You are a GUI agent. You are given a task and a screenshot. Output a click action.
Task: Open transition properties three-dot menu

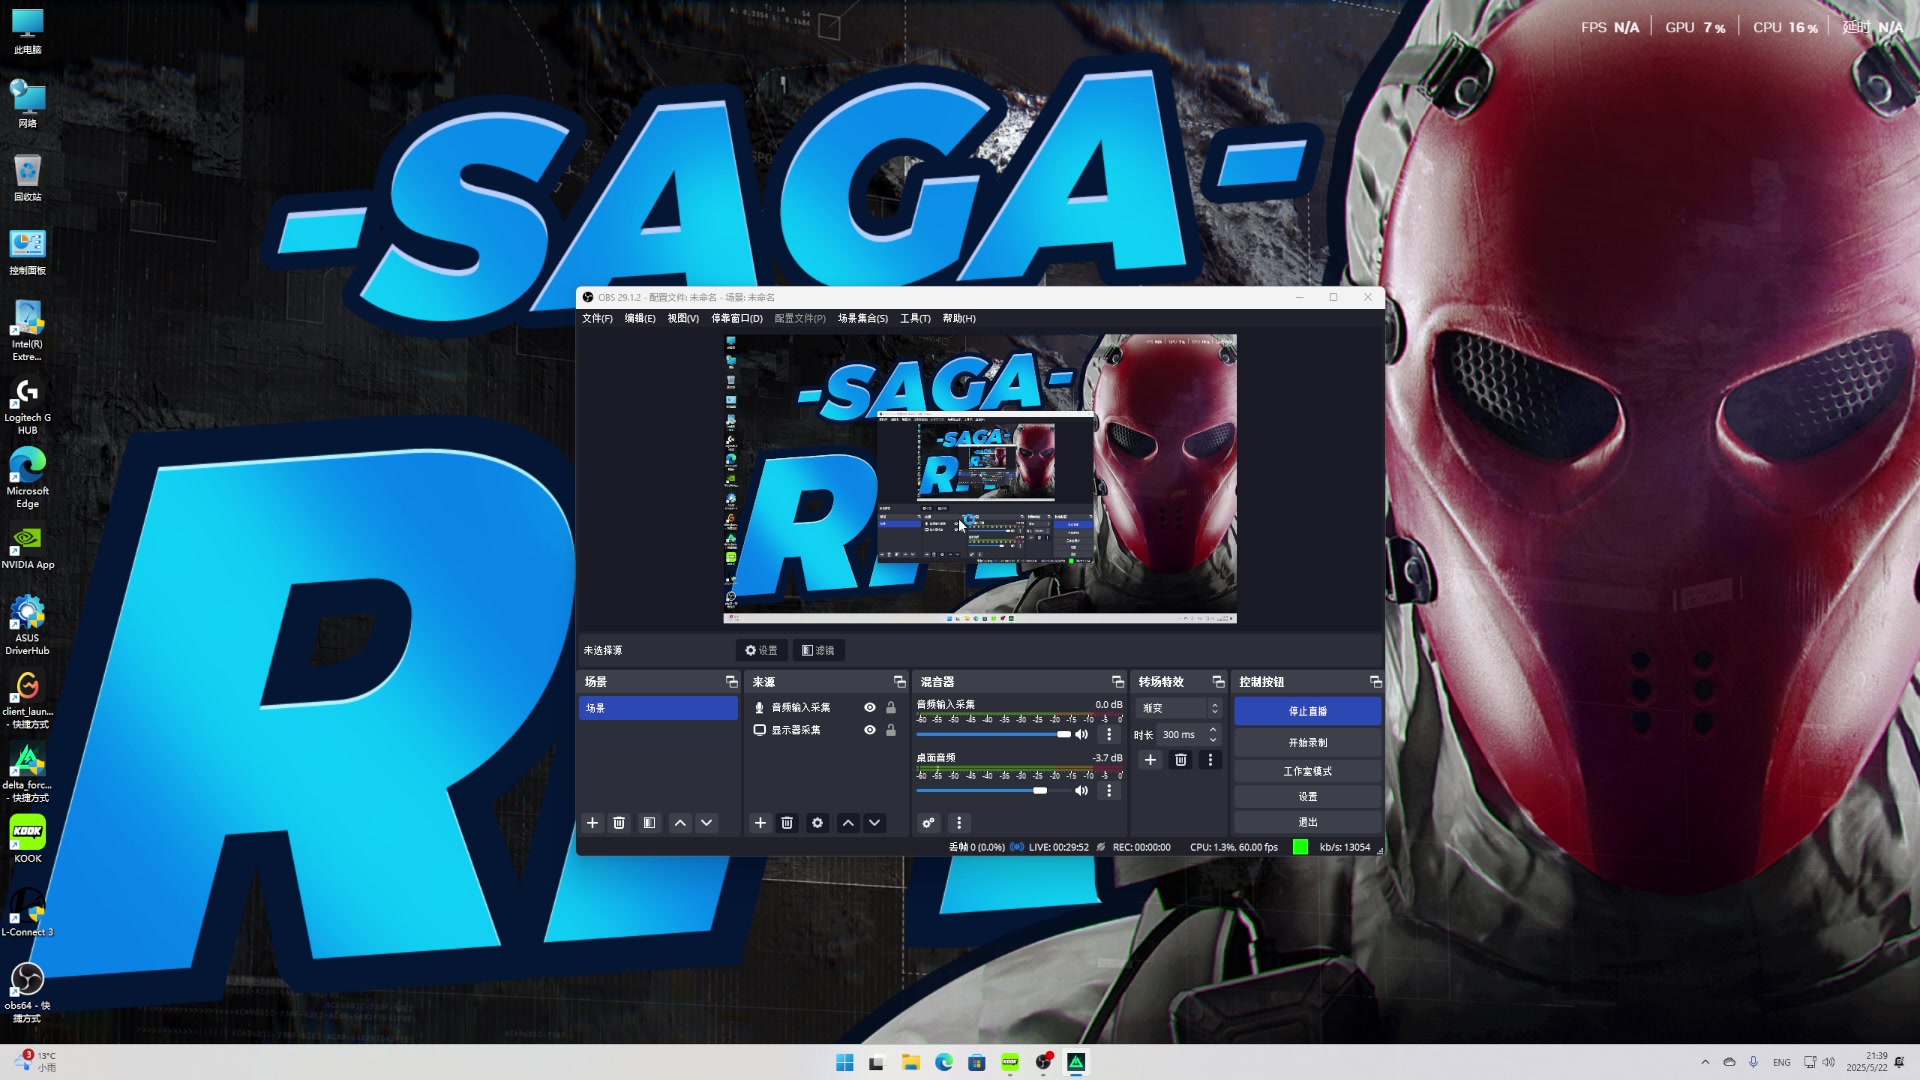point(1210,760)
